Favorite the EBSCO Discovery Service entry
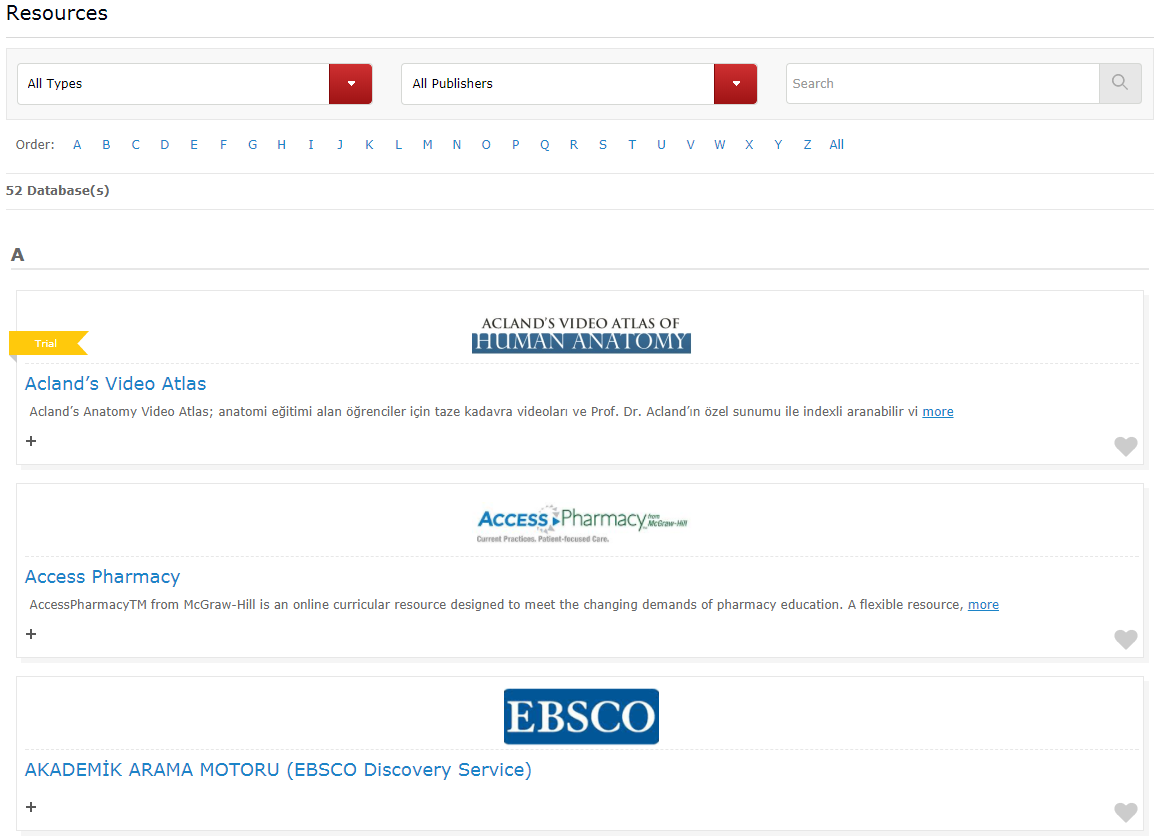Viewport: 1171px width, 837px height. click(x=1125, y=812)
